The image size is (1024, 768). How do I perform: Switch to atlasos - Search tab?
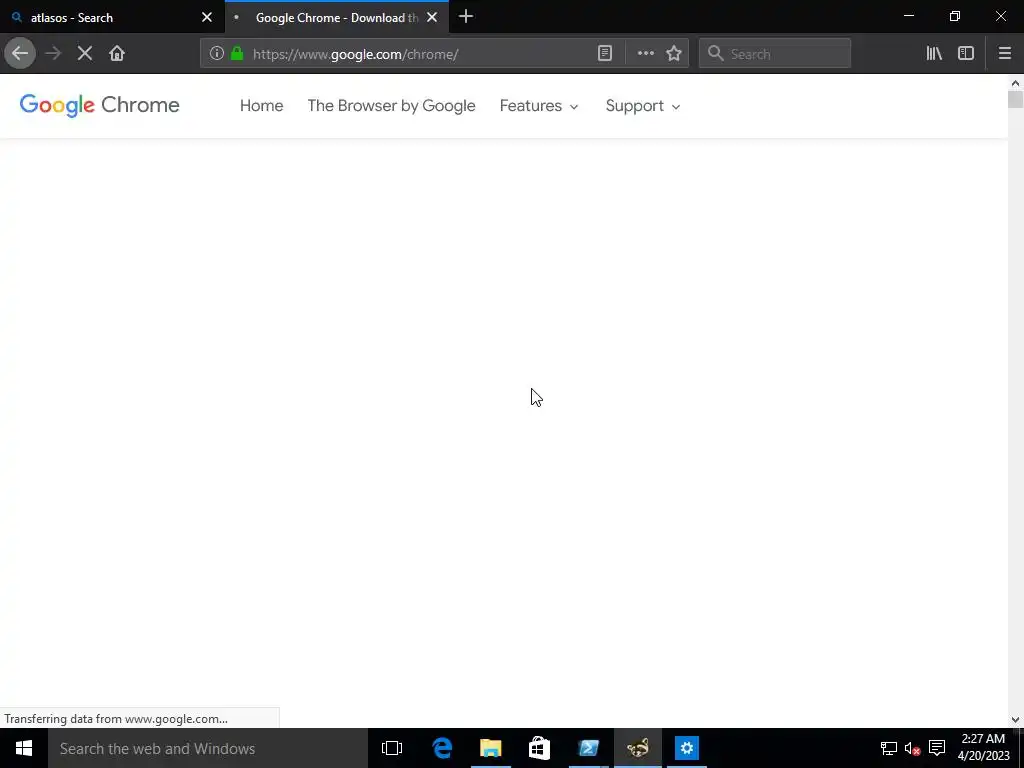tap(112, 18)
